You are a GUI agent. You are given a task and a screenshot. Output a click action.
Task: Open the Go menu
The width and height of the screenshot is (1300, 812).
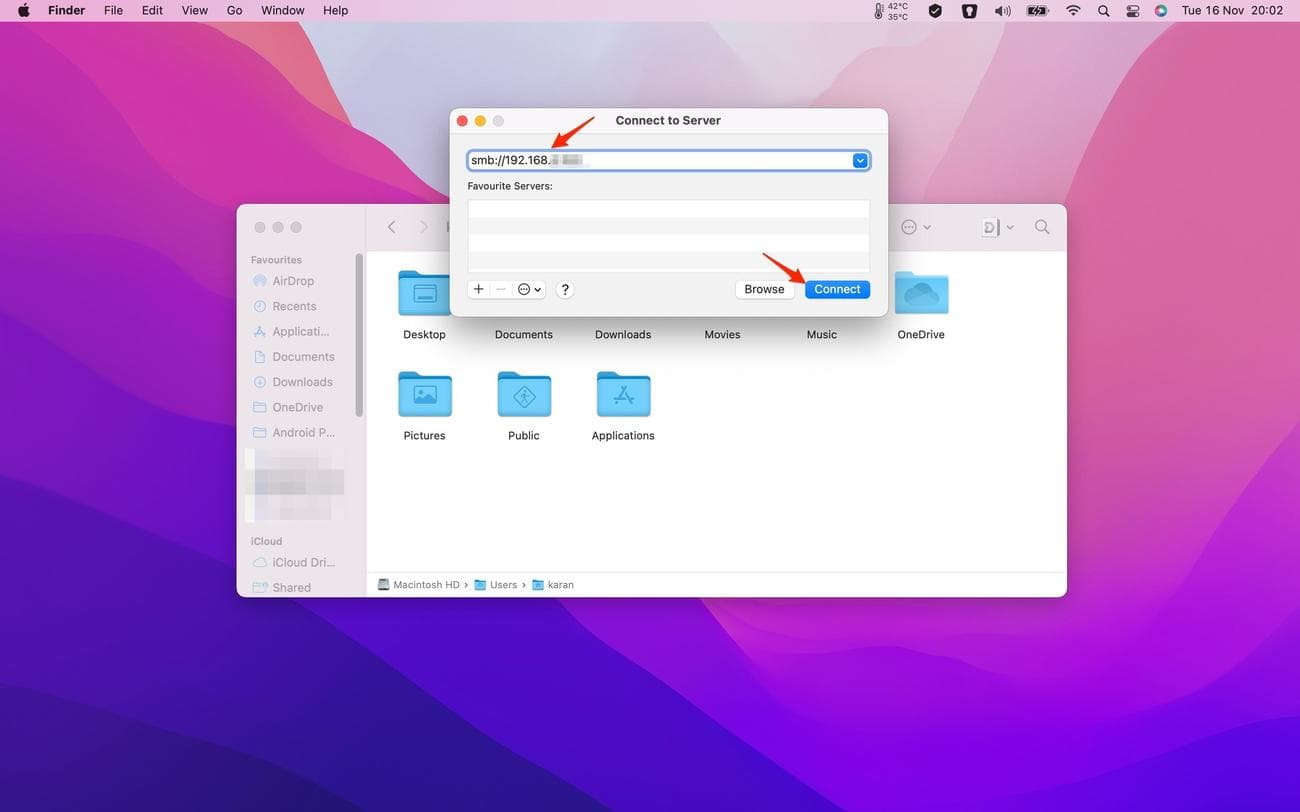coord(235,10)
